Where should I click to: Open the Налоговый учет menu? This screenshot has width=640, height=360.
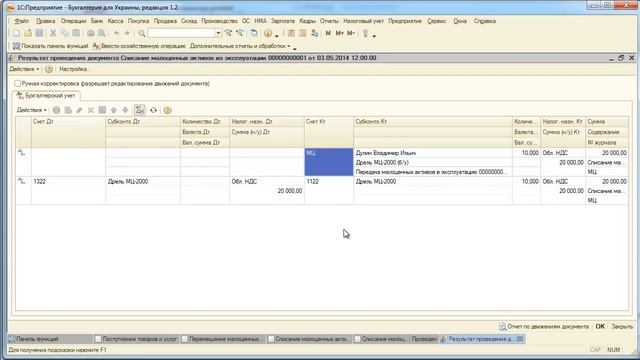coord(363,21)
